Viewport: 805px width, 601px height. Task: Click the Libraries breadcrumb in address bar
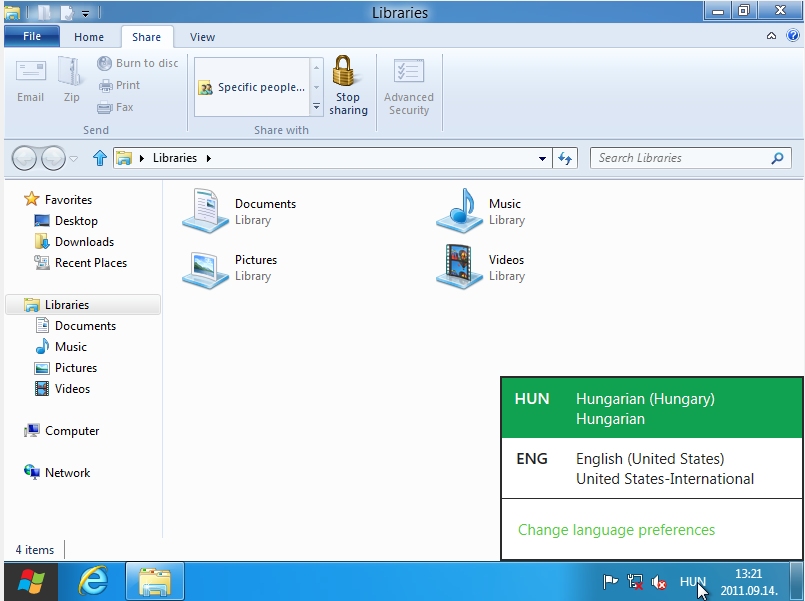(x=175, y=158)
